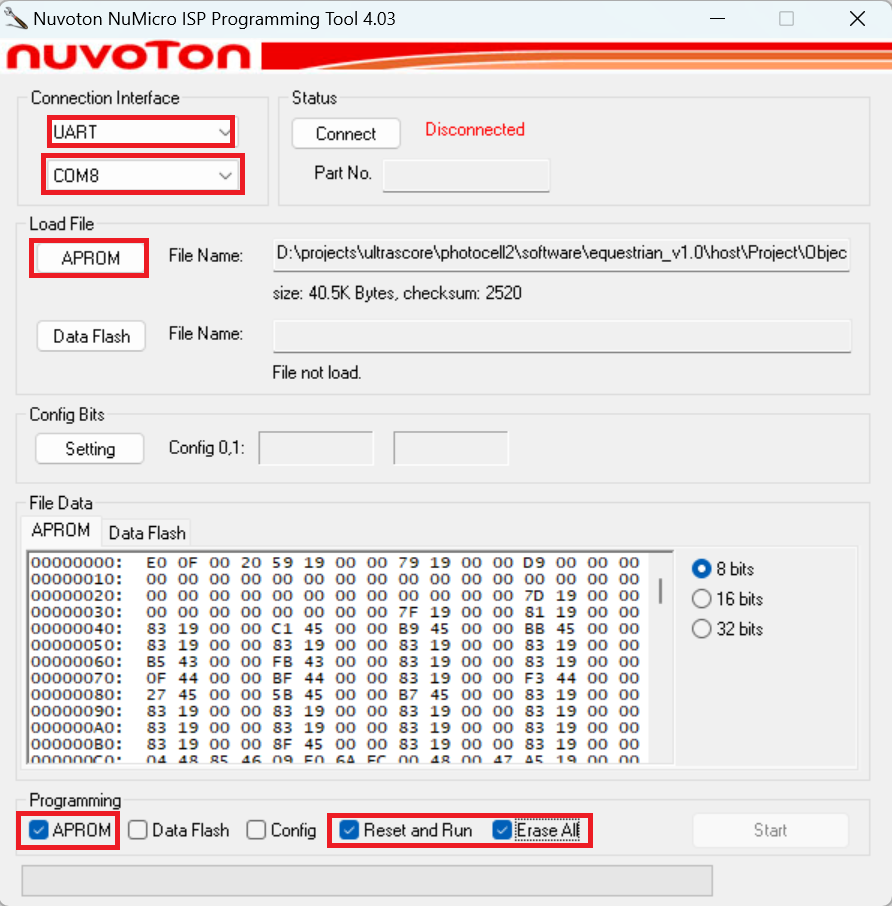The width and height of the screenshot is (892, 906).
Task: Switch to the Data Flash tab
Action: [x=147, y=533]
